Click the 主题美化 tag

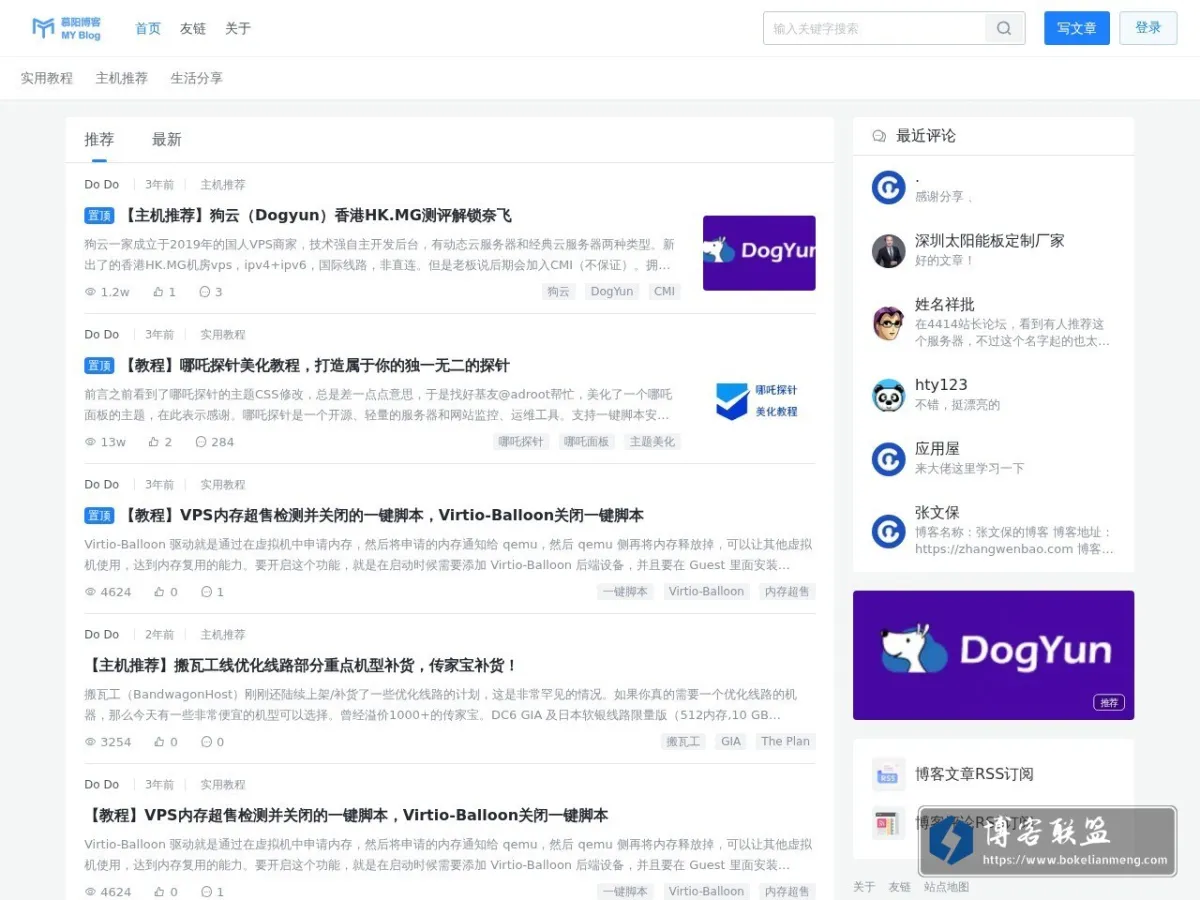point(652,442)
